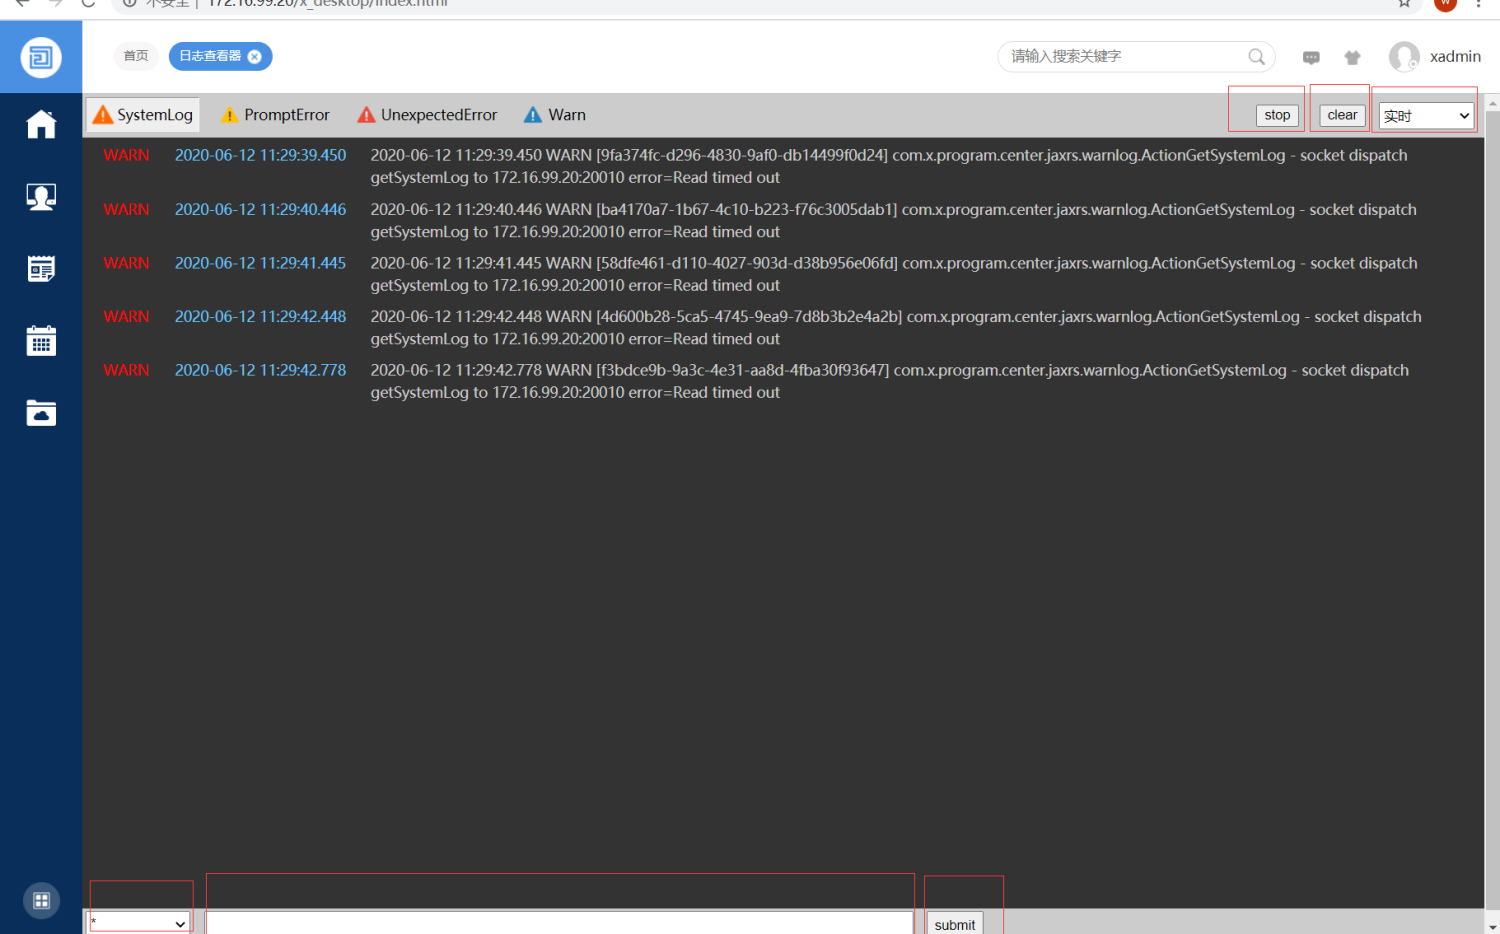
Task: Expand the 实时 dropdown
Action: point(1426,116)
